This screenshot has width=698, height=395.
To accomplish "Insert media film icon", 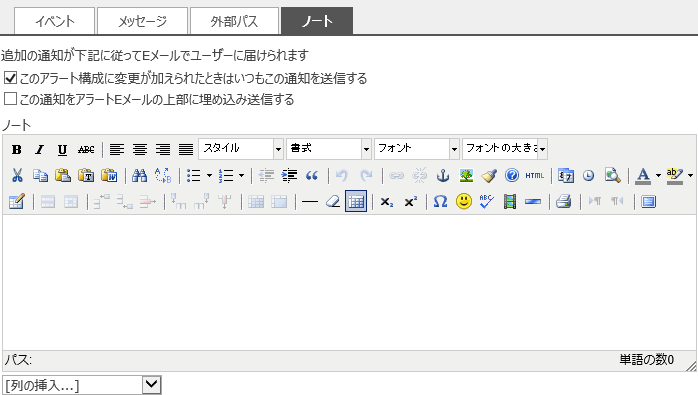I will (510, 202).
